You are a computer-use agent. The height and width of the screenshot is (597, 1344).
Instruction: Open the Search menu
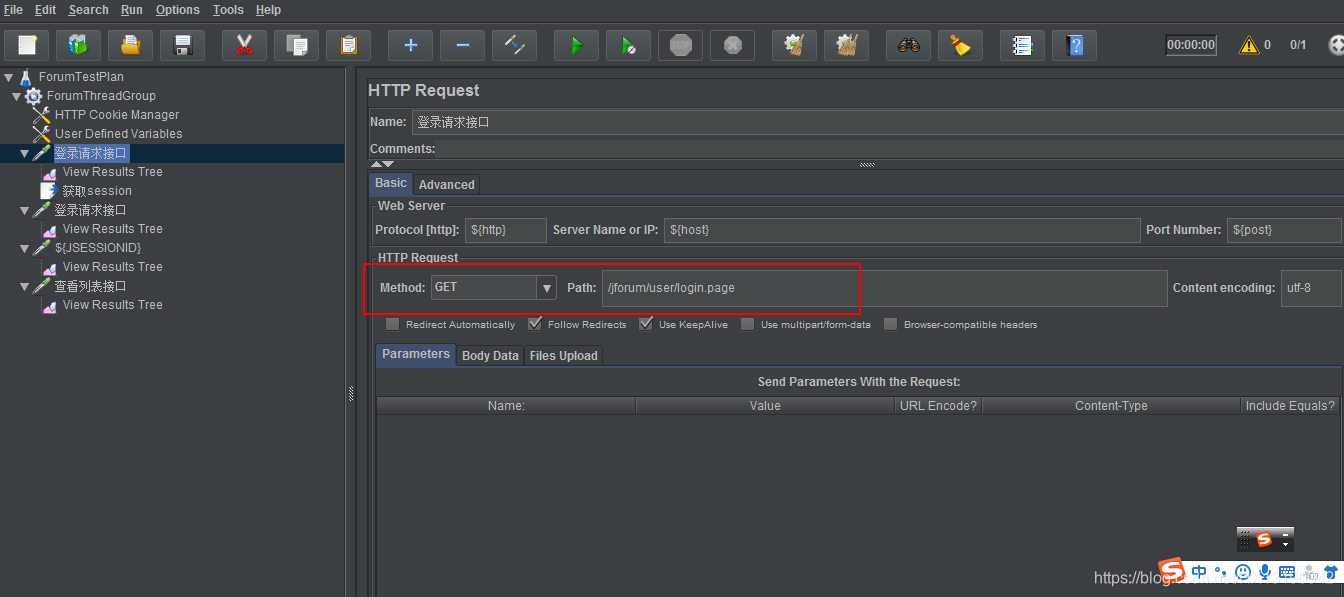pyautogui.click(x=88, y=10)
